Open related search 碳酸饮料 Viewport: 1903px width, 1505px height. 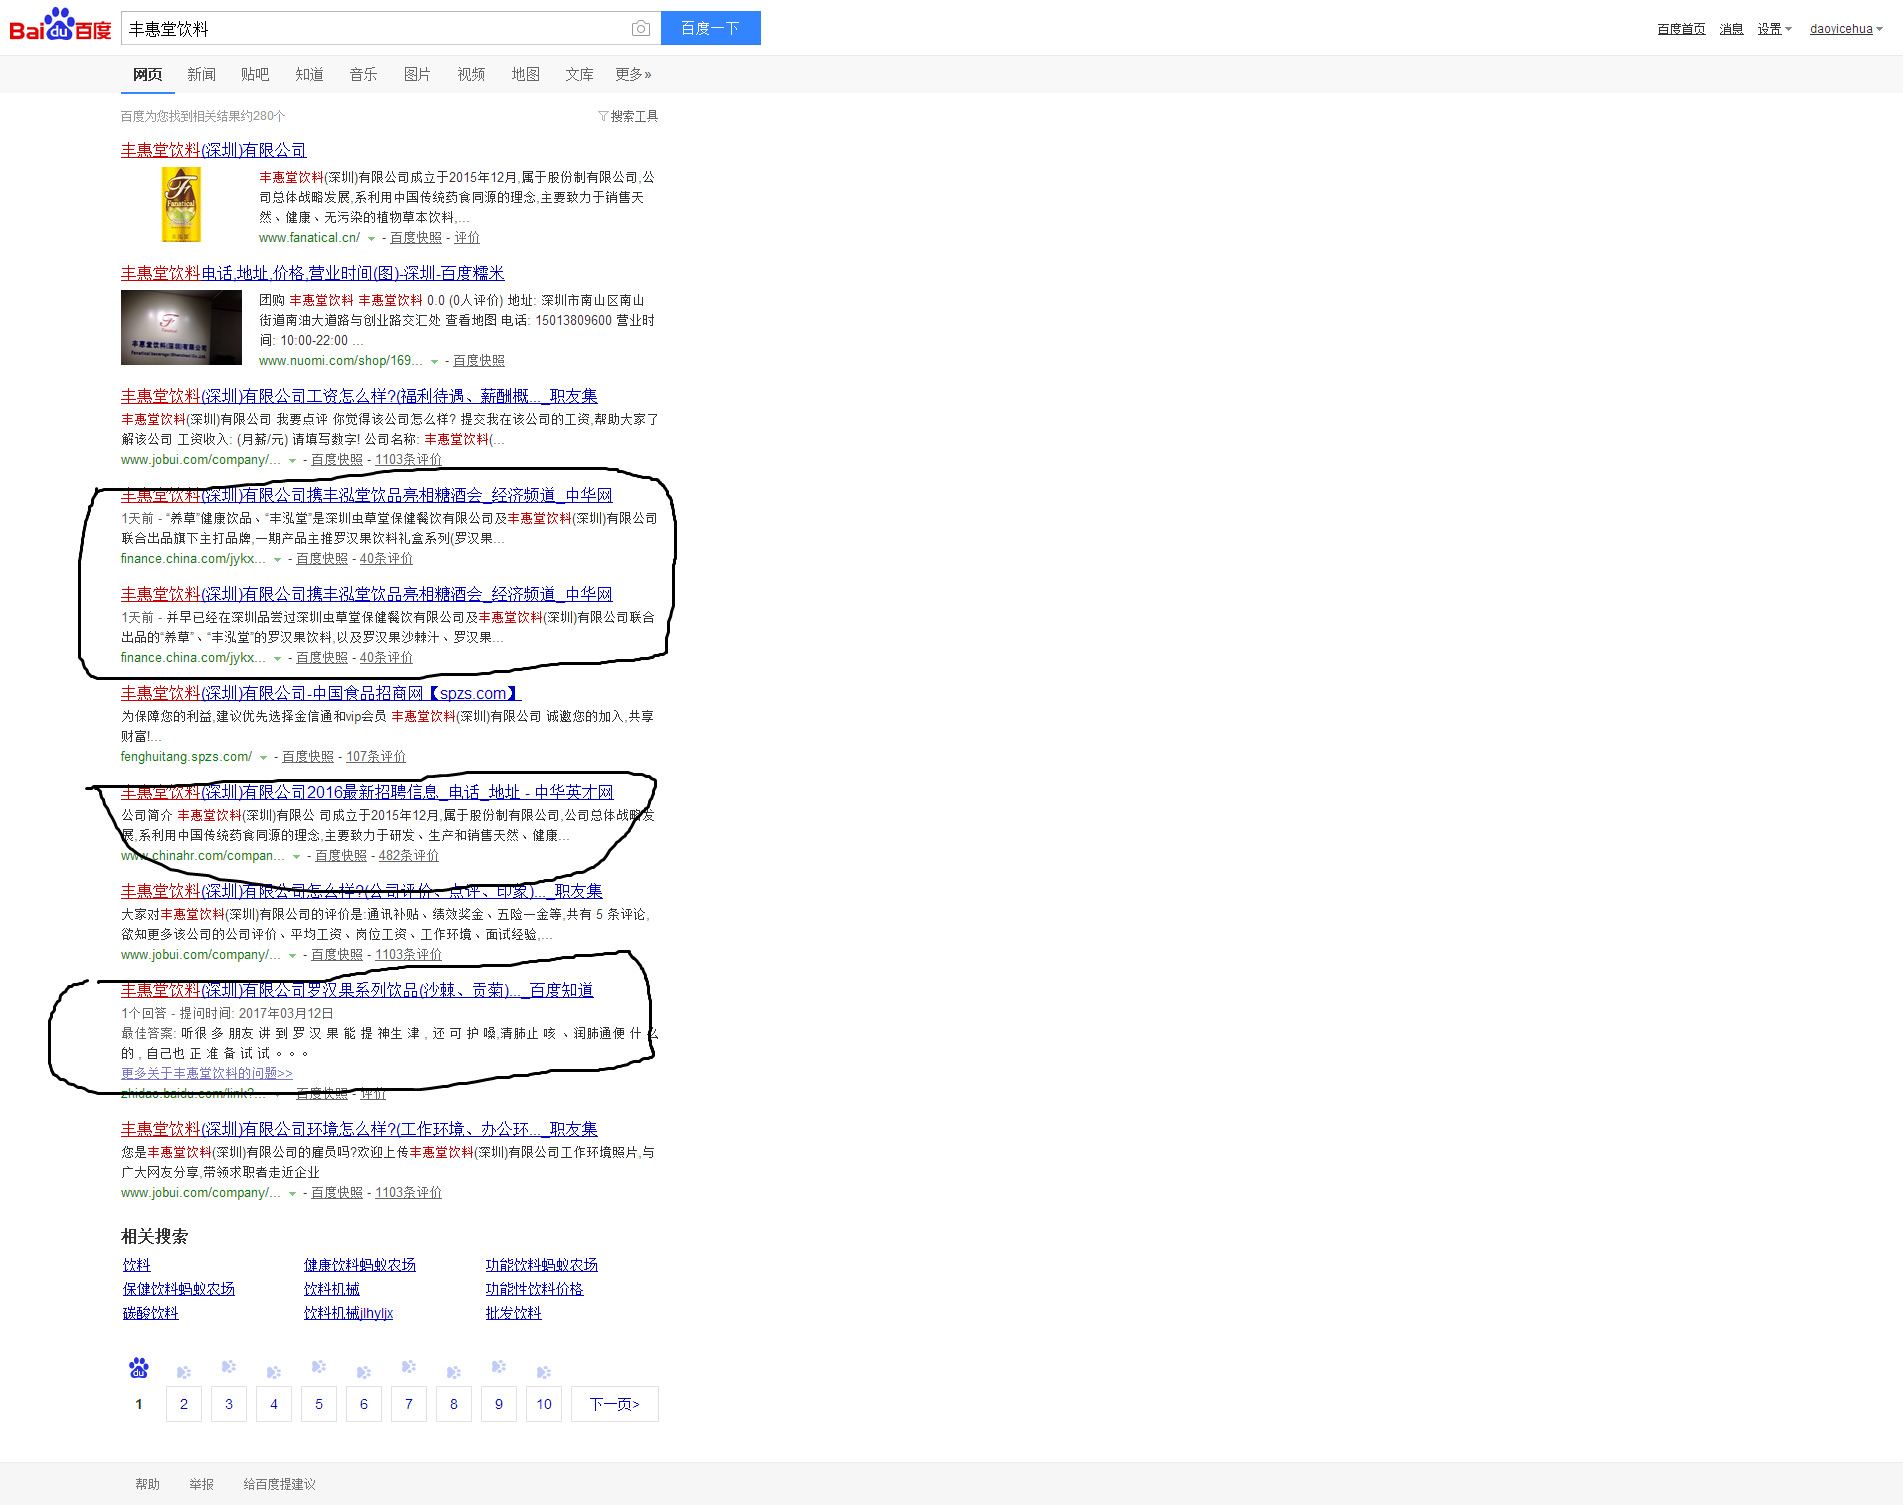click(151, 1313)
